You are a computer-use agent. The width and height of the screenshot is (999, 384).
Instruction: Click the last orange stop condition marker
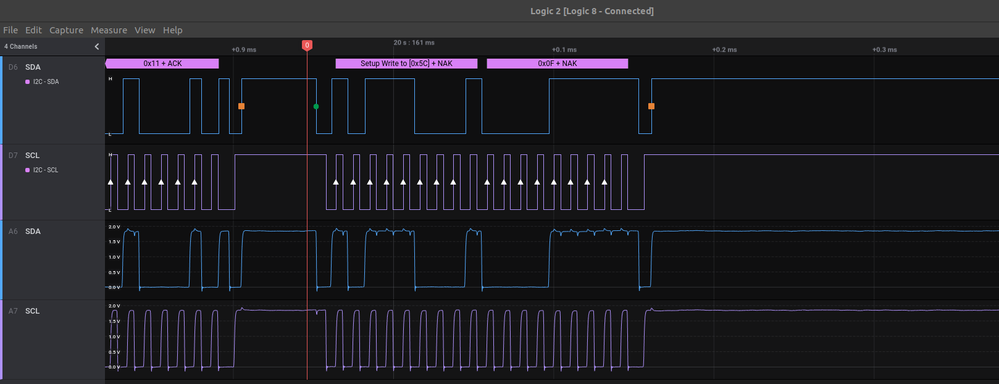coord(651,106)
